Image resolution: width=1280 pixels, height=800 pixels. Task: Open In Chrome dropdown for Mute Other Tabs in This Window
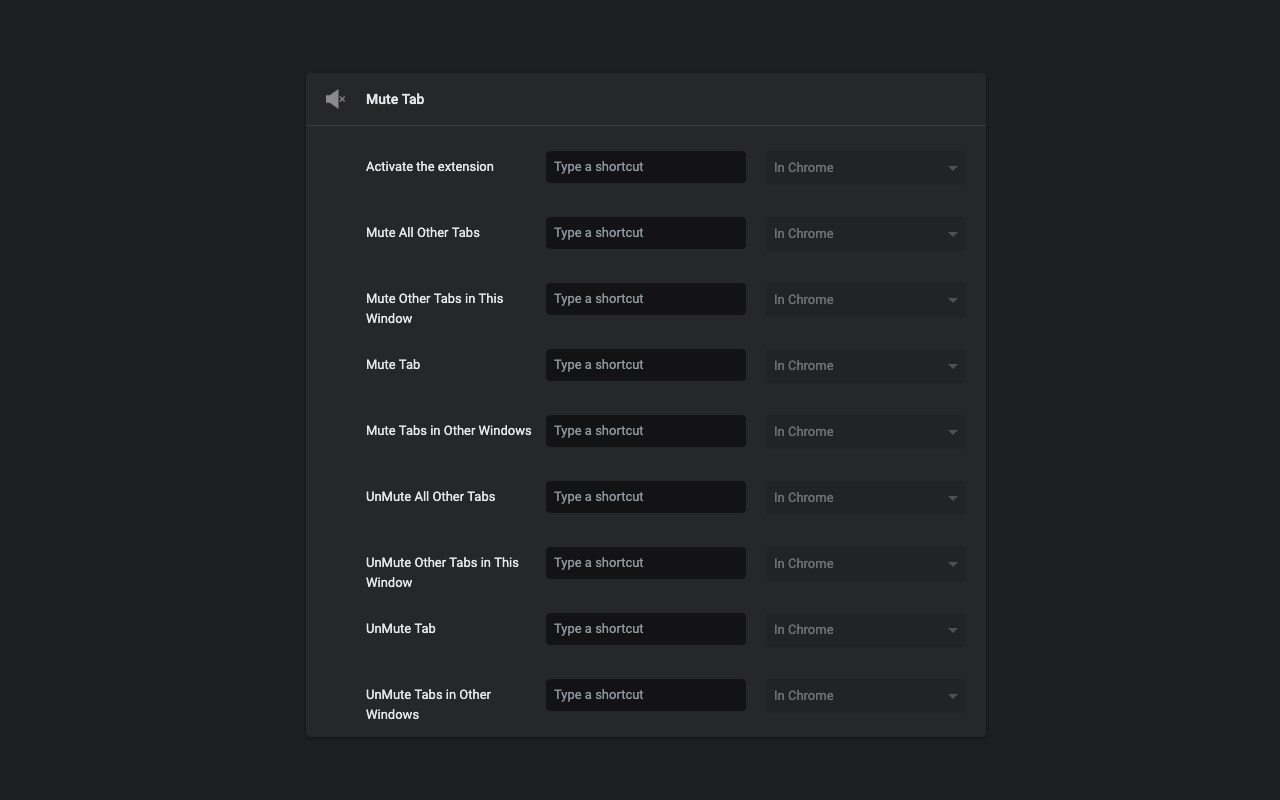(x=865, y=299)
